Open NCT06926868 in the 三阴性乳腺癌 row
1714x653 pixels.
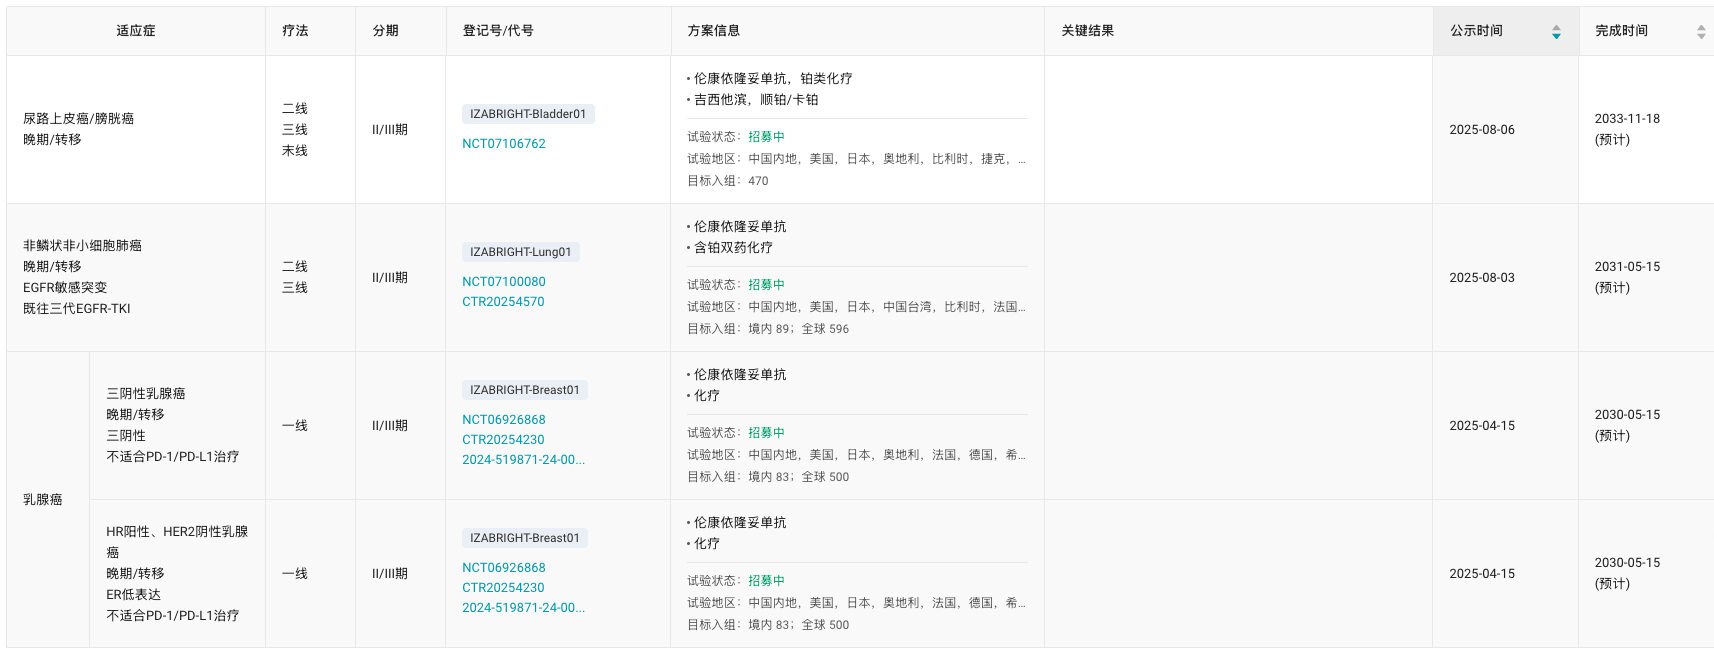point(504,420)
